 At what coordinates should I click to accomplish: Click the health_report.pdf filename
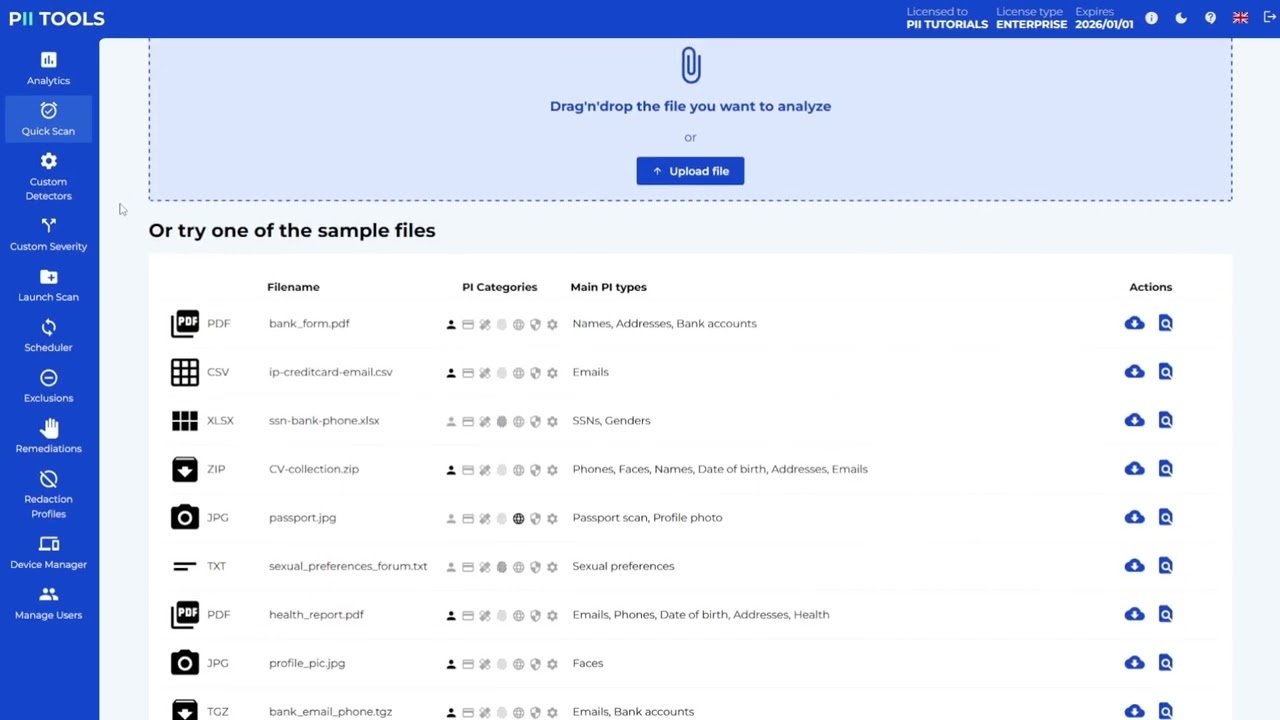tap(316, 614)
